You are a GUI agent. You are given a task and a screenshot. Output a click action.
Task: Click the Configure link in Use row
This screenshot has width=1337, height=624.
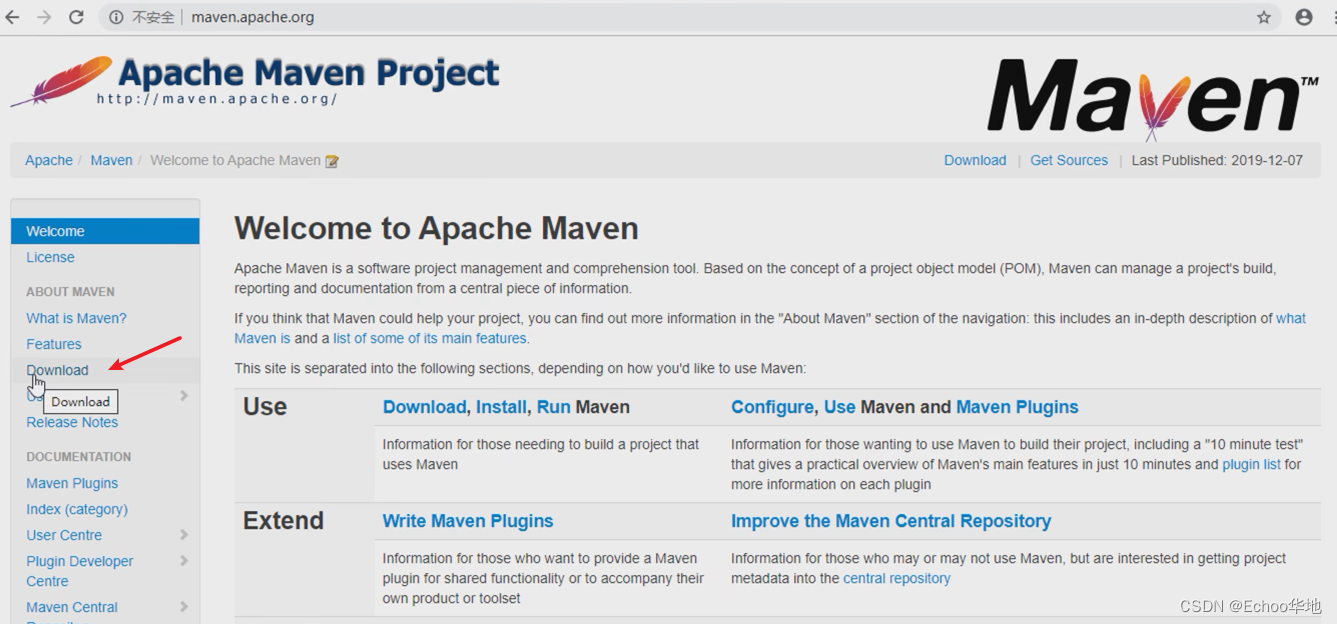[772, 407]
